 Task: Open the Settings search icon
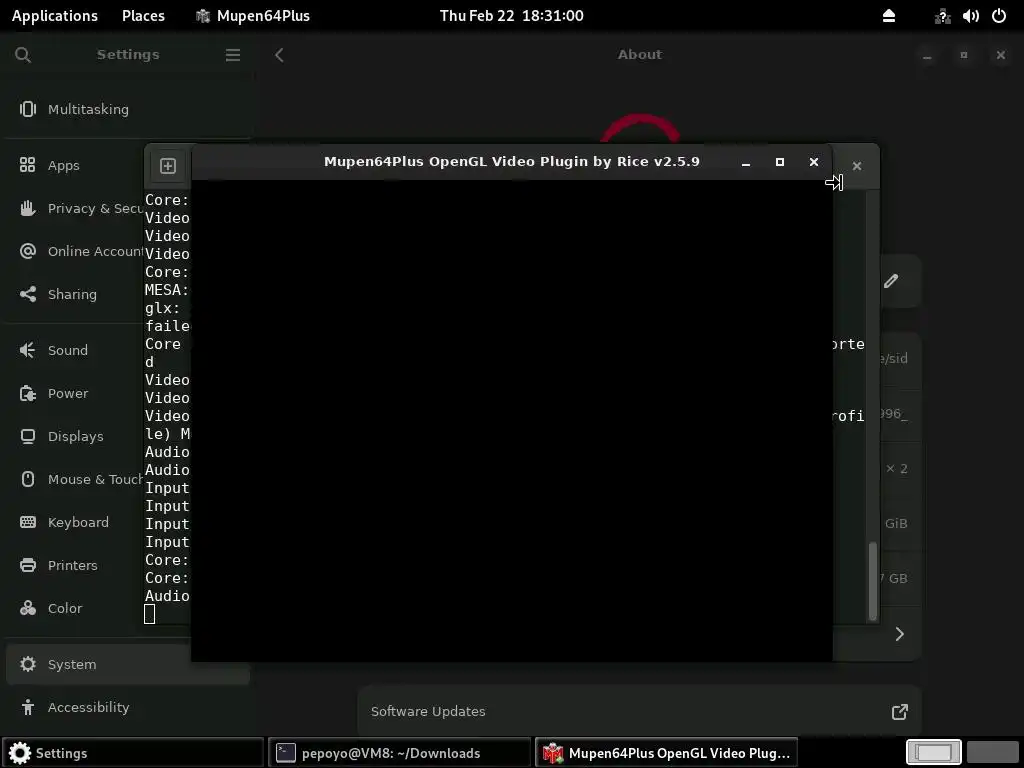coord(23,55)
